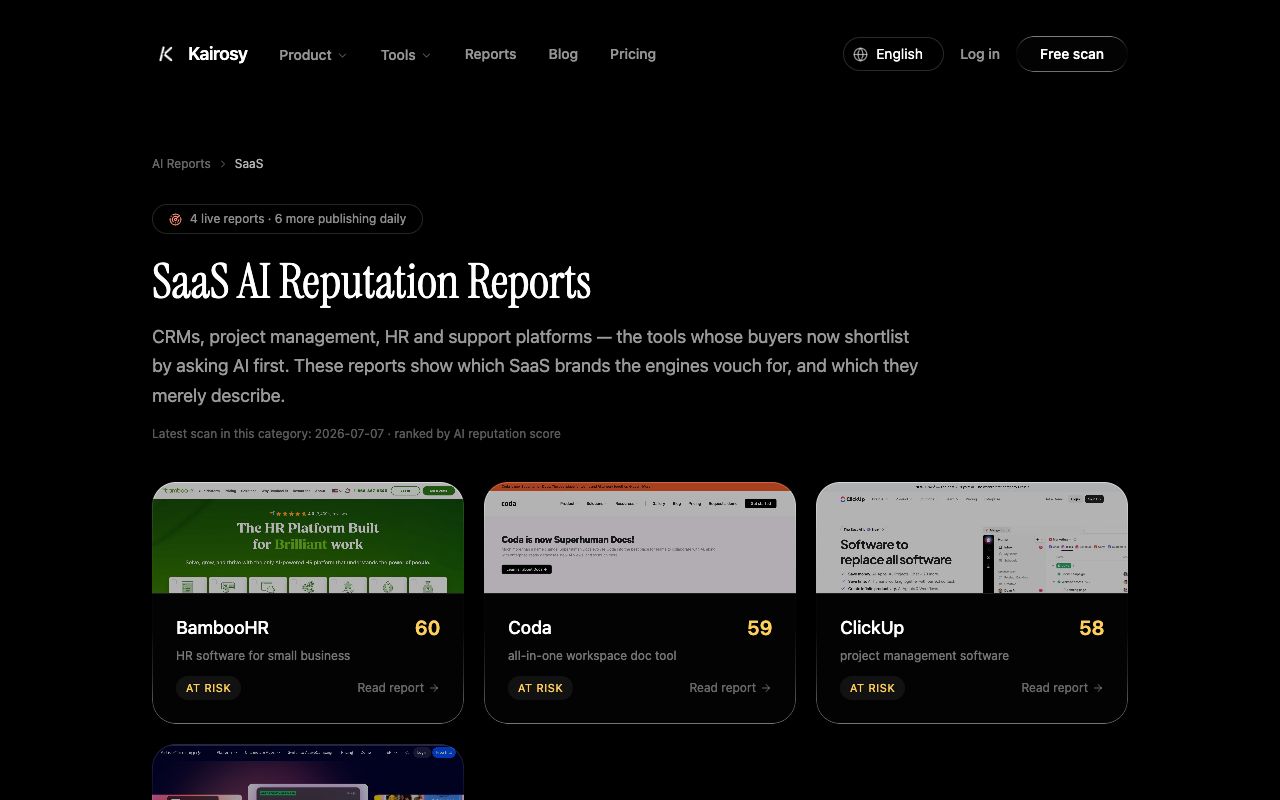The image size is (1280, 800).
Task: Click the latest scan date line
Action: (x=356, y=434)
